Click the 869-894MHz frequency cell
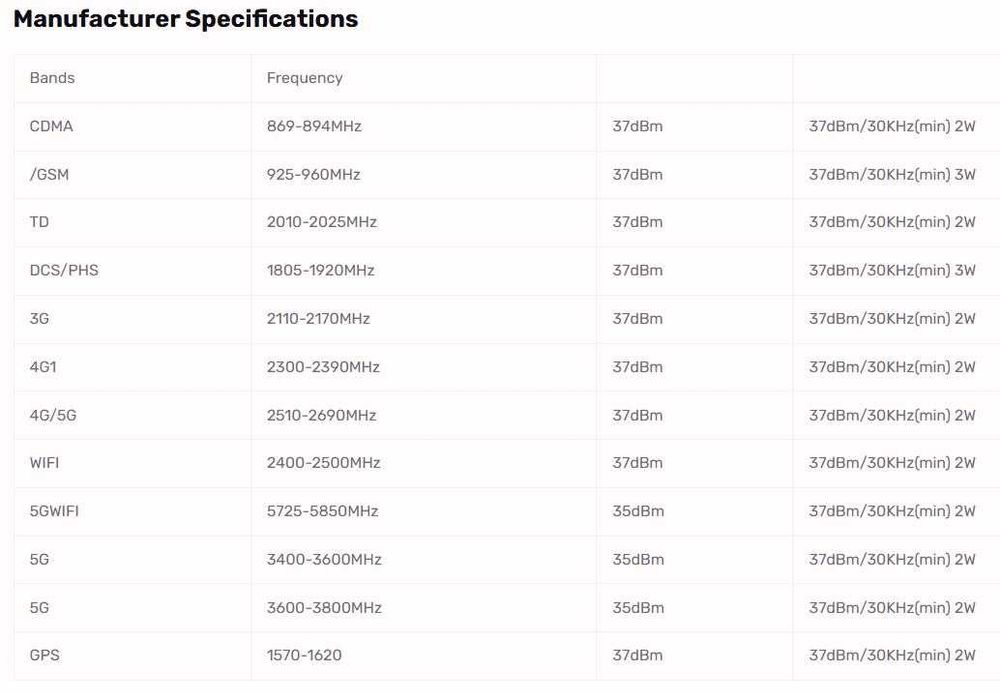 [314, 126]
